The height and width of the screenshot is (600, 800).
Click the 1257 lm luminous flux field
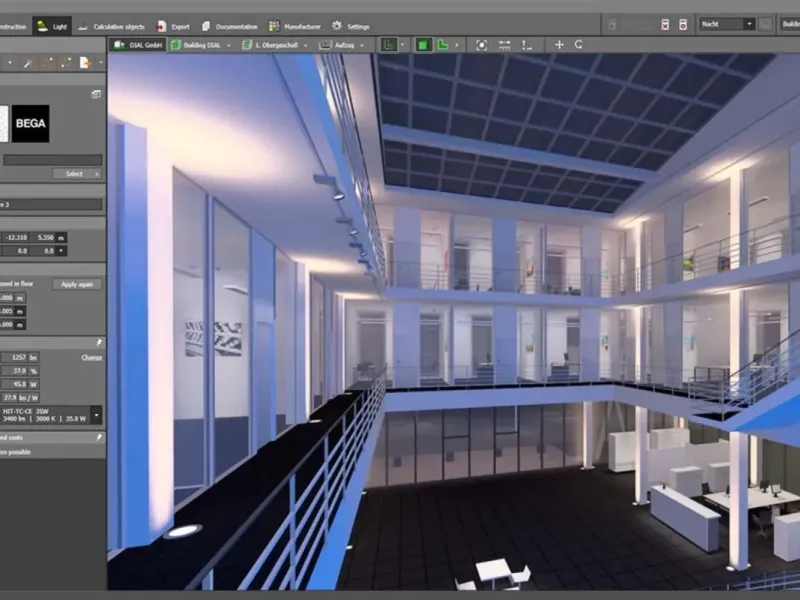[x=20, y=358]
